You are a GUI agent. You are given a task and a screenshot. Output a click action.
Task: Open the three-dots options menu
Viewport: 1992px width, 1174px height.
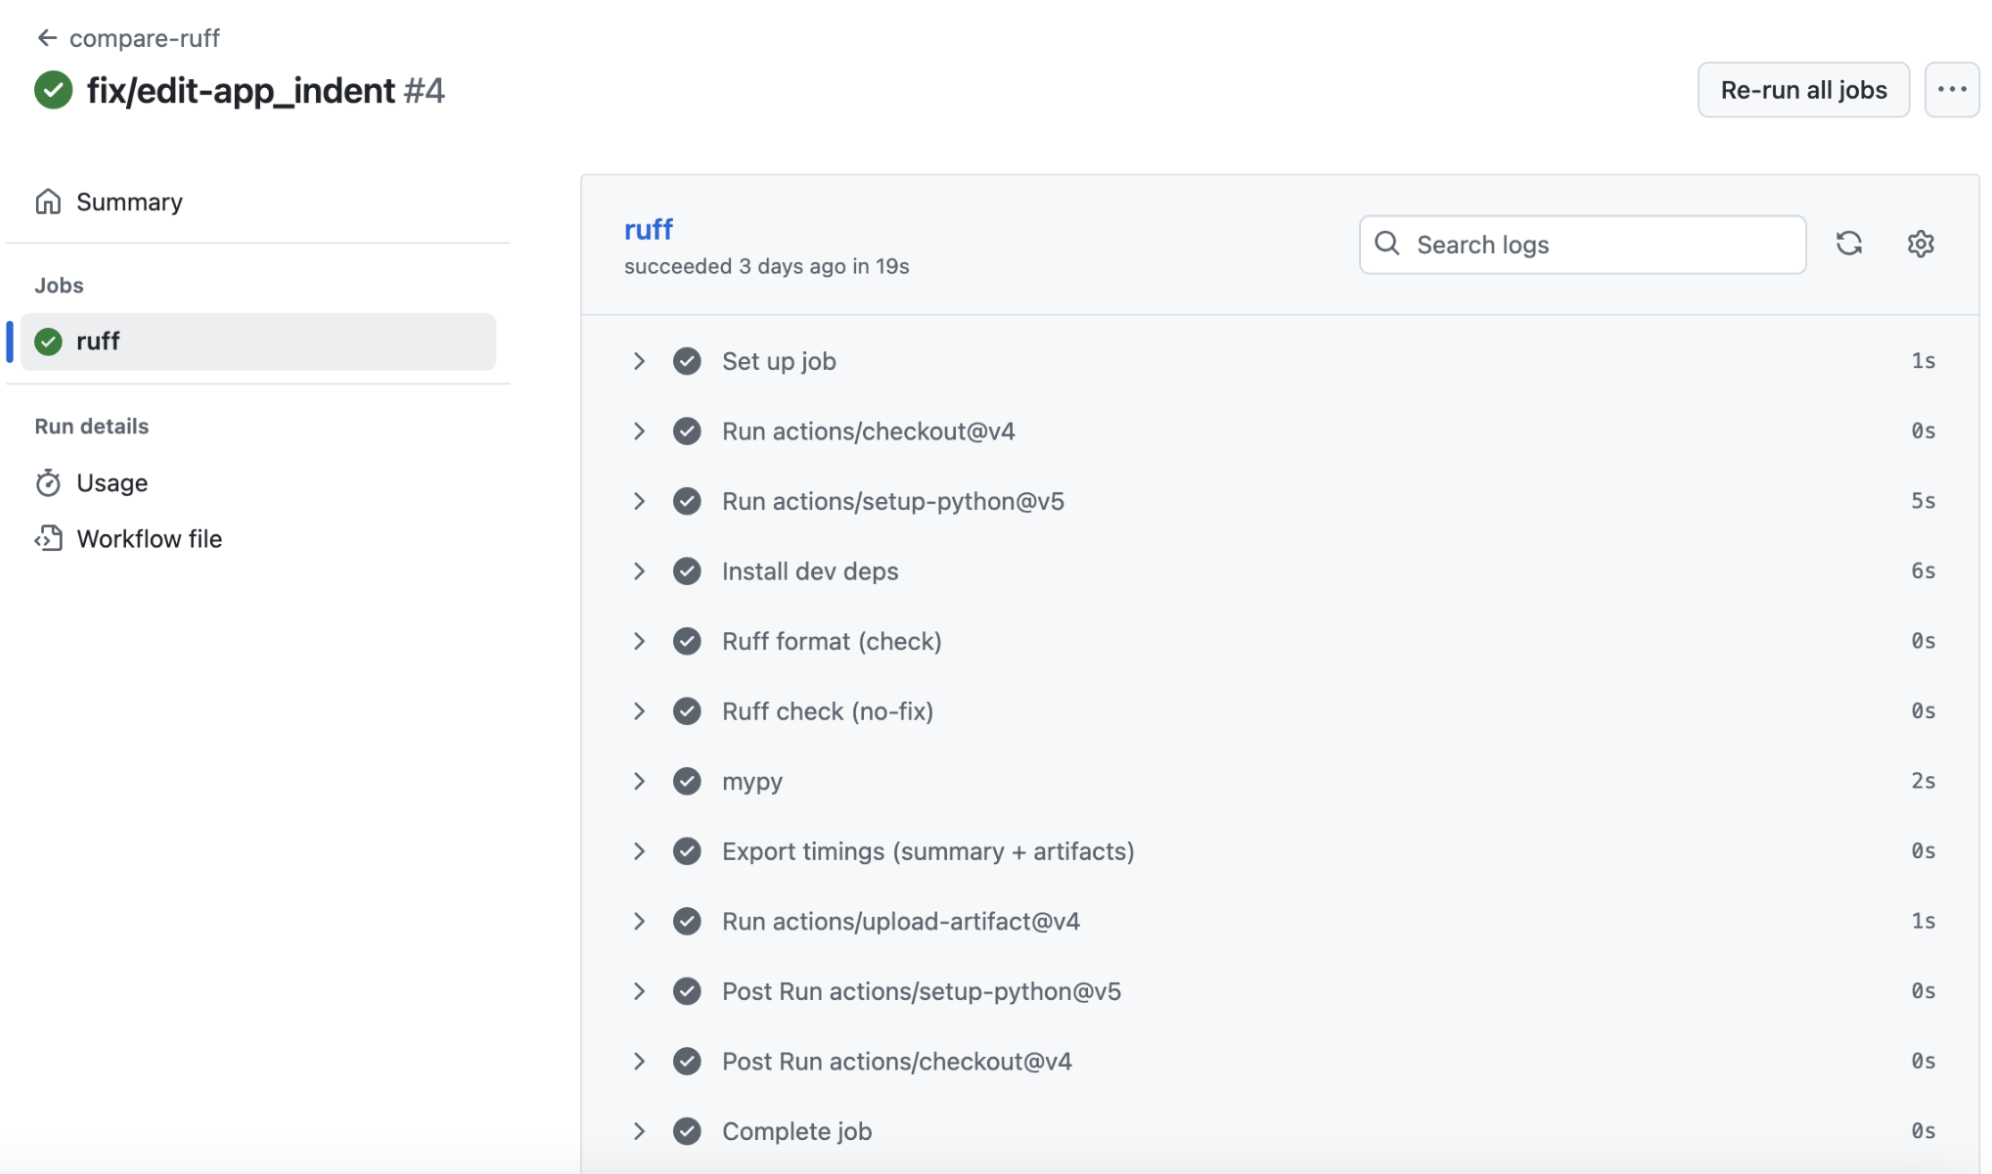(1951, 90)
